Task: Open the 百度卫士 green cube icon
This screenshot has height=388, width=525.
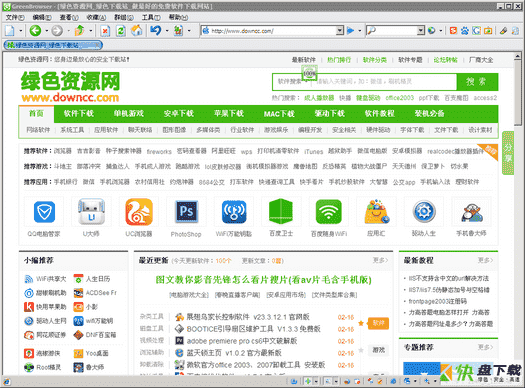Action: pos(281,212)
